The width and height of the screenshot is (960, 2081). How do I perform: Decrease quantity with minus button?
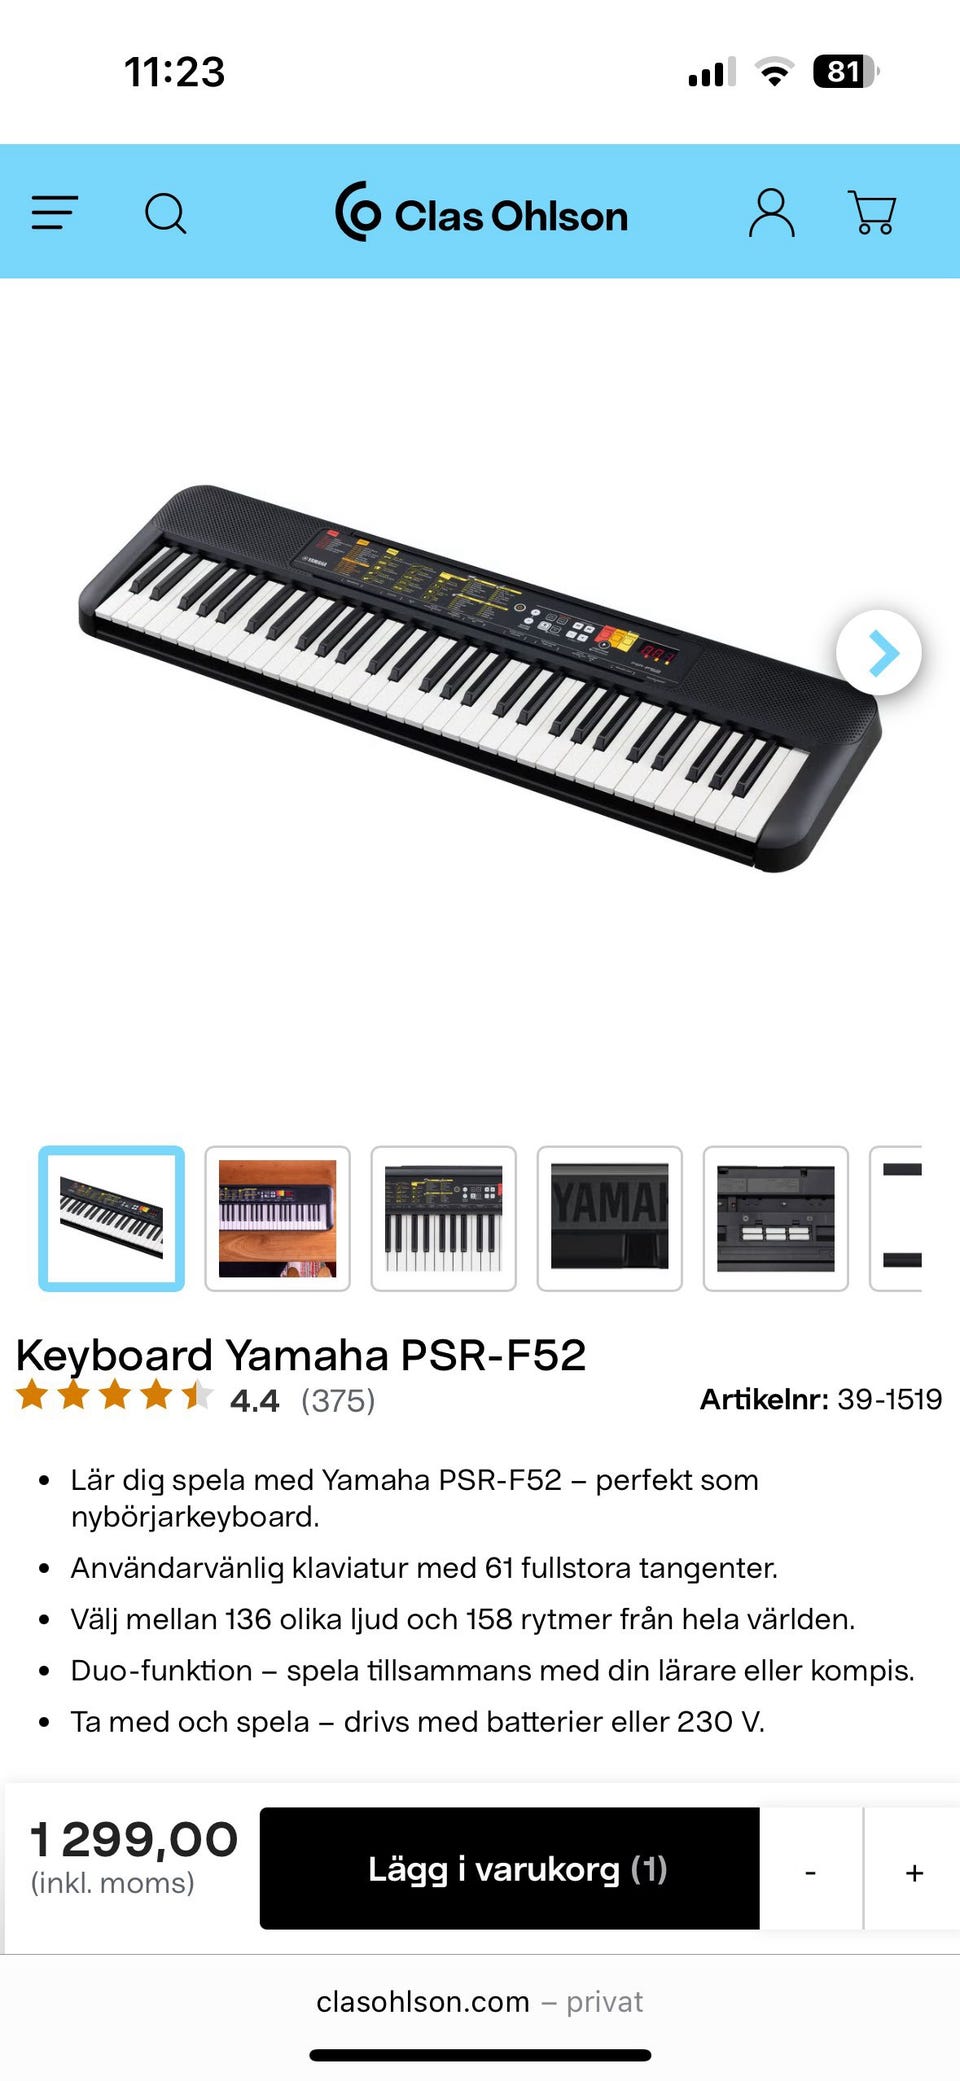pyautogui.click(x=811, y=1868)
